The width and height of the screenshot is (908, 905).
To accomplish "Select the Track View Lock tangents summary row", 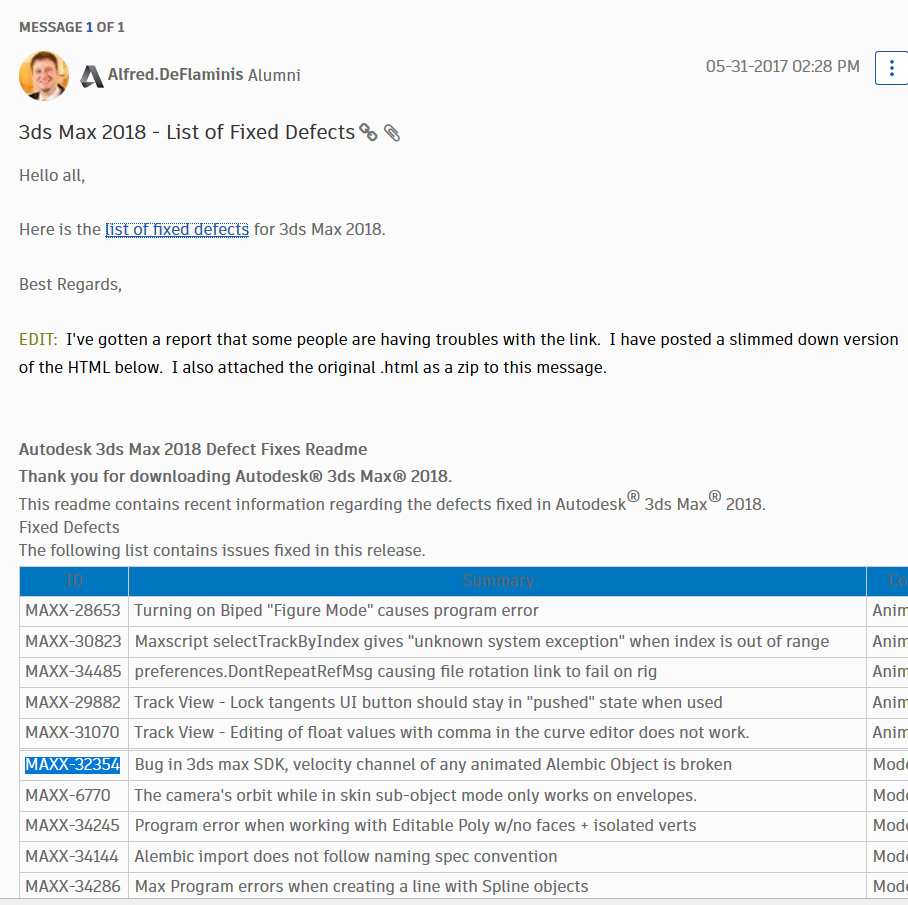I will [x=428, y=703].
